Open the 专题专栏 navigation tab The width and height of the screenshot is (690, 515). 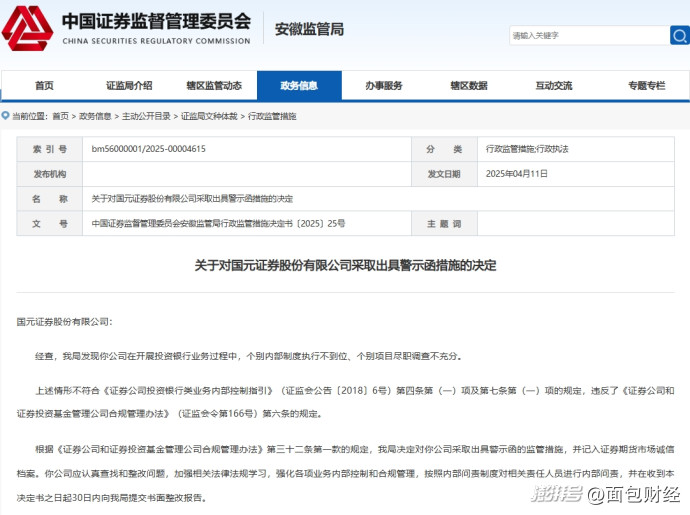tap(646, 85)
